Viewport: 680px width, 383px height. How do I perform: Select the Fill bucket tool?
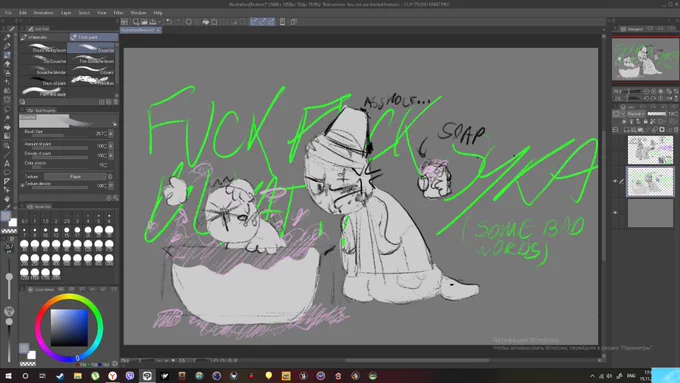(7, 127)
